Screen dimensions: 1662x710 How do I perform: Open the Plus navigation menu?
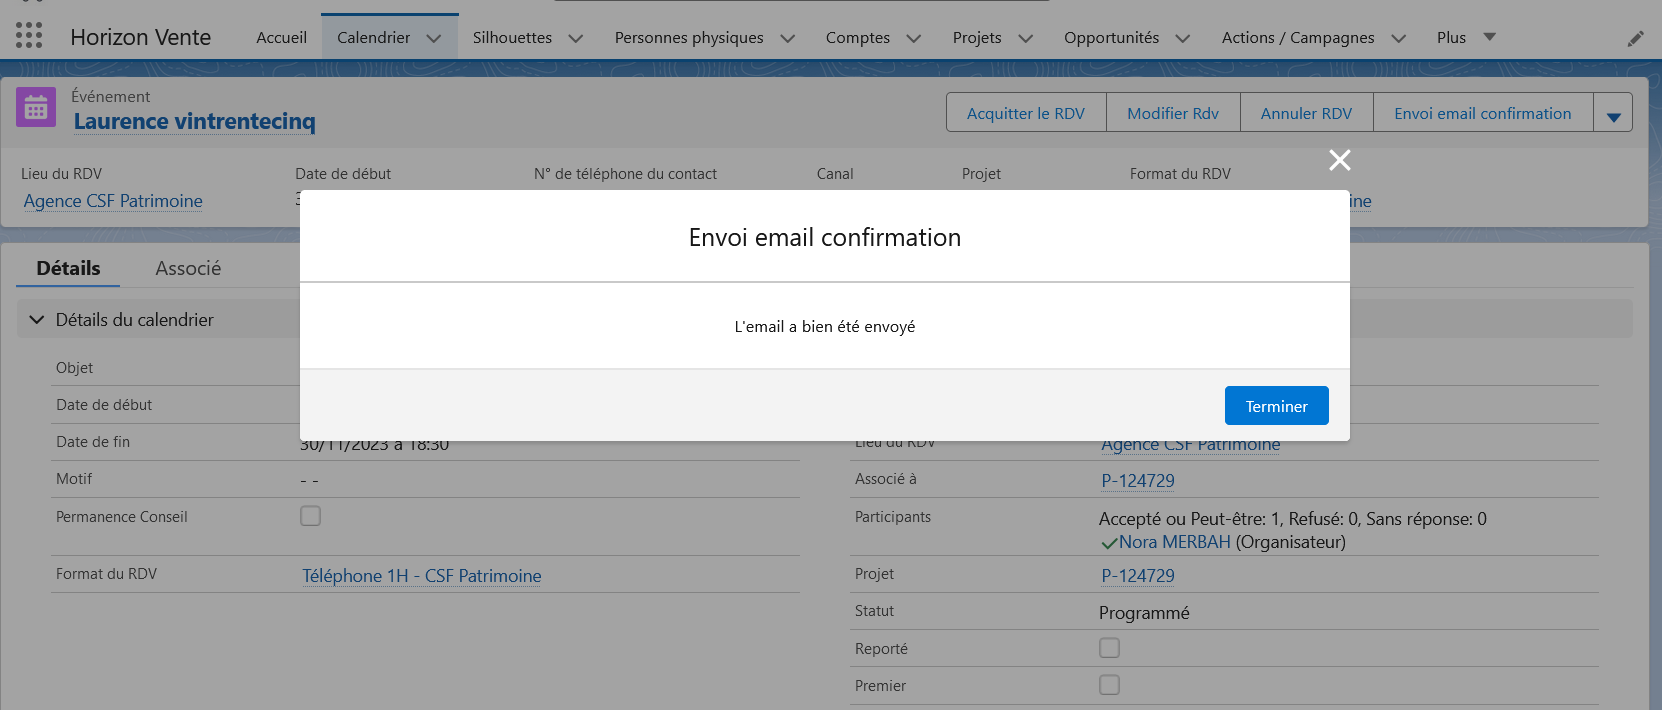click(1465, 38)
